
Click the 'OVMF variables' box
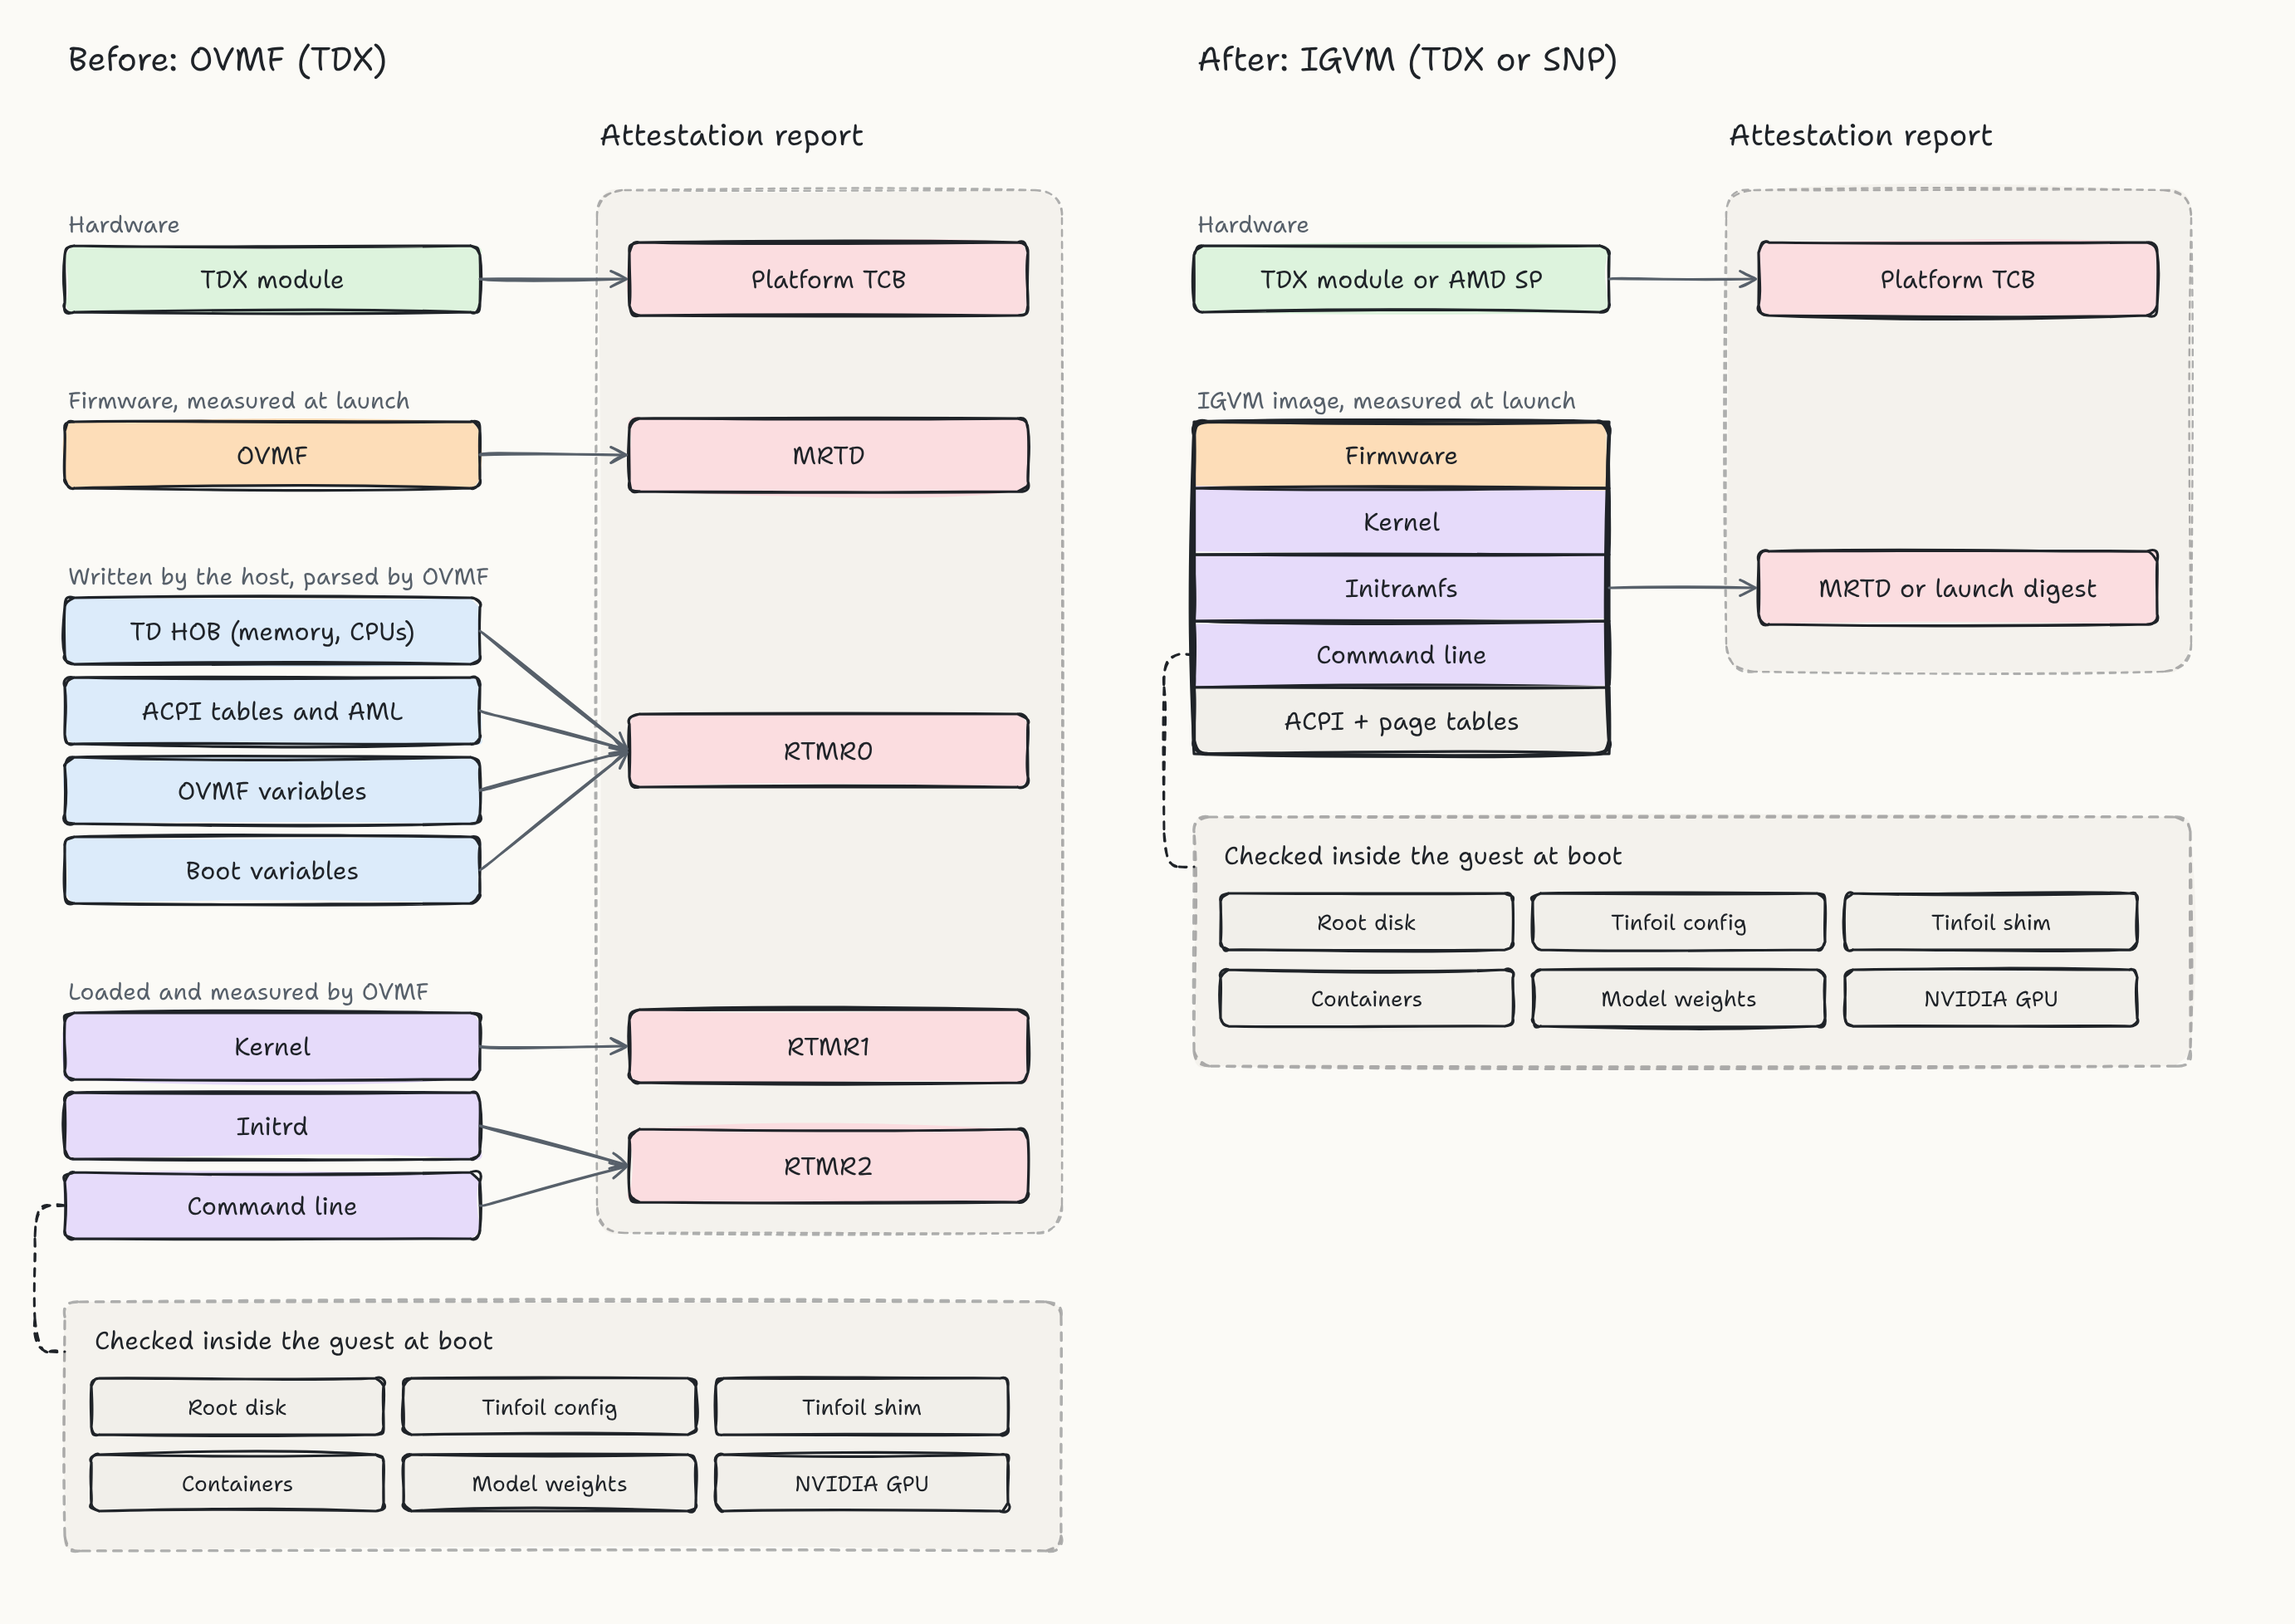[272, 791]
